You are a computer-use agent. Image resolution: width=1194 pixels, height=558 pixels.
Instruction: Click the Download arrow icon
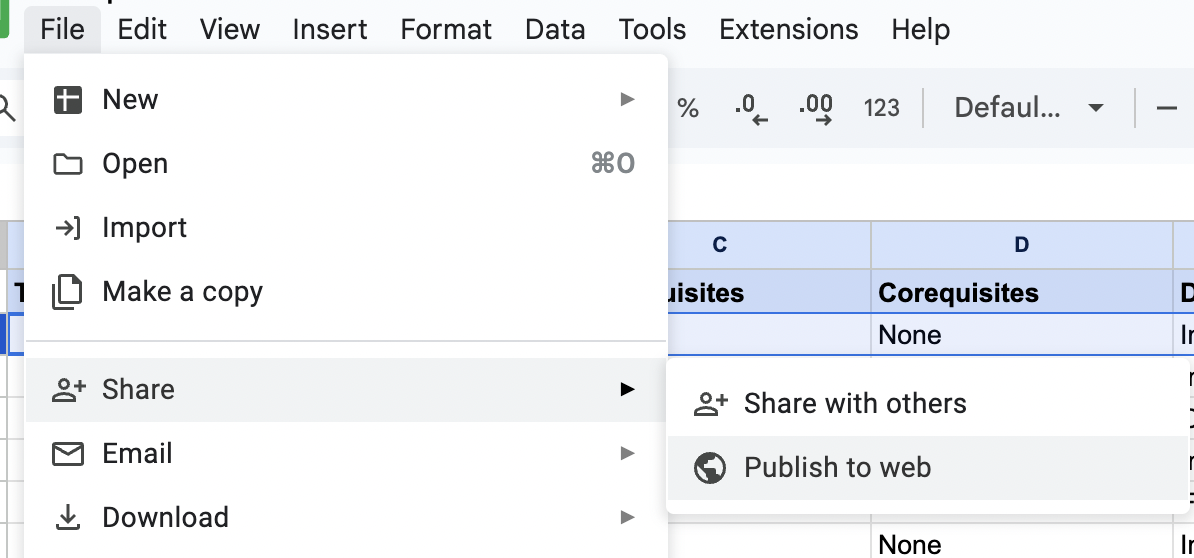68,518
